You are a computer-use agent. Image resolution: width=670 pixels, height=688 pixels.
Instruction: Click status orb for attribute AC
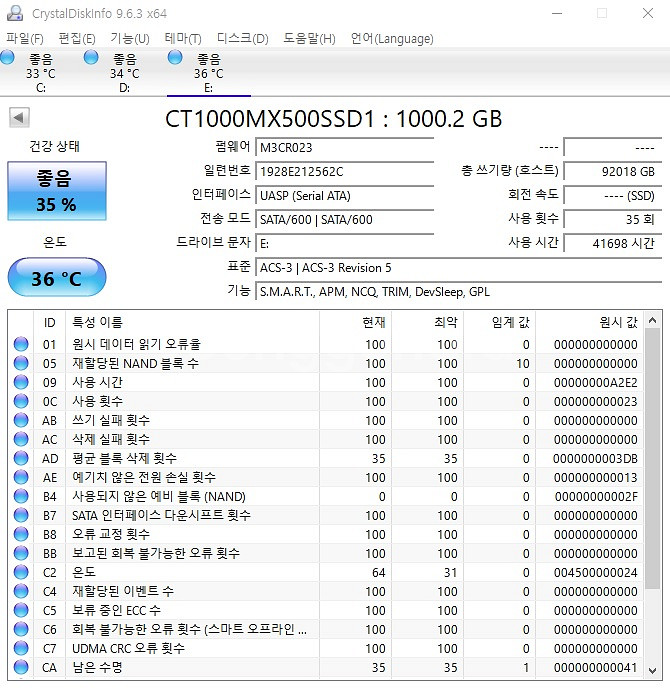(x=21, y=439)
